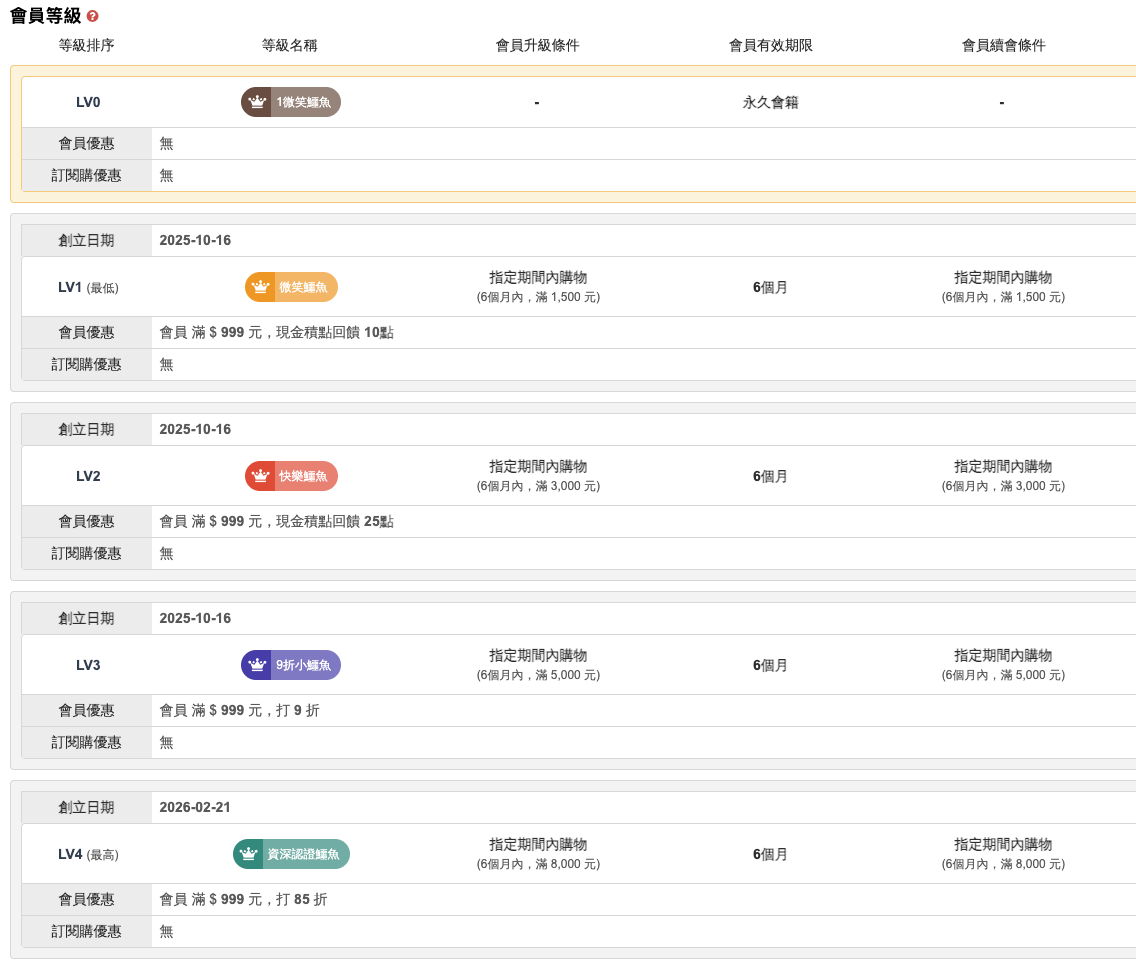Select the LV4 (最高) level label
The height and width of the screenshot is (961, 1136).
click(x=88, y=854)
